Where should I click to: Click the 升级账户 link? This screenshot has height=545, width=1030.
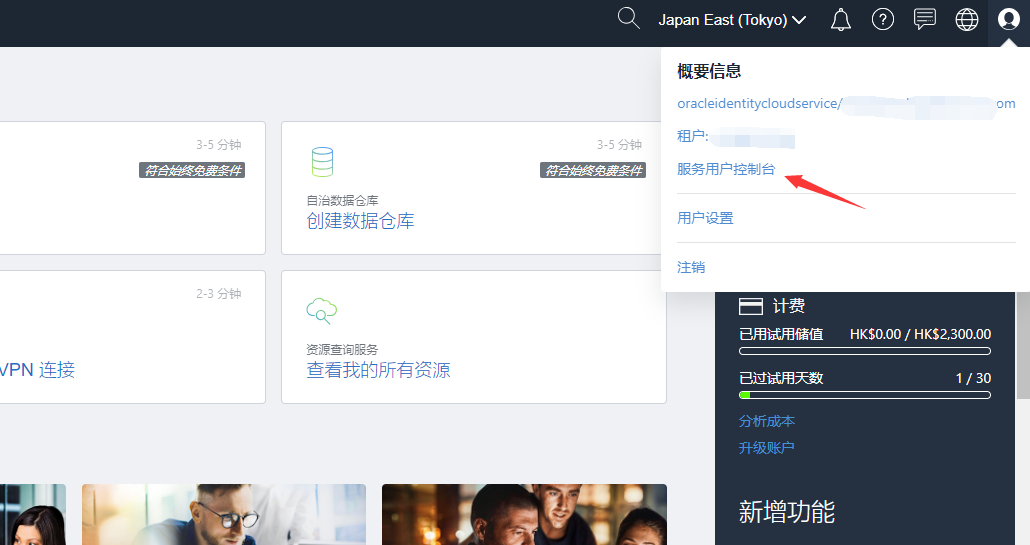click(x=767, y=447)
